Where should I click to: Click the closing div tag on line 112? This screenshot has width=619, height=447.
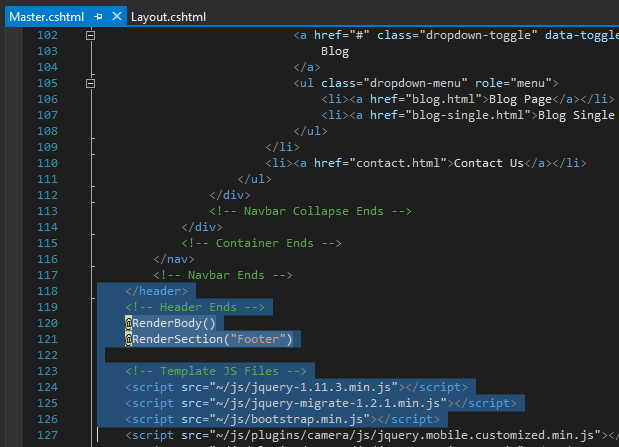point(230,195)
